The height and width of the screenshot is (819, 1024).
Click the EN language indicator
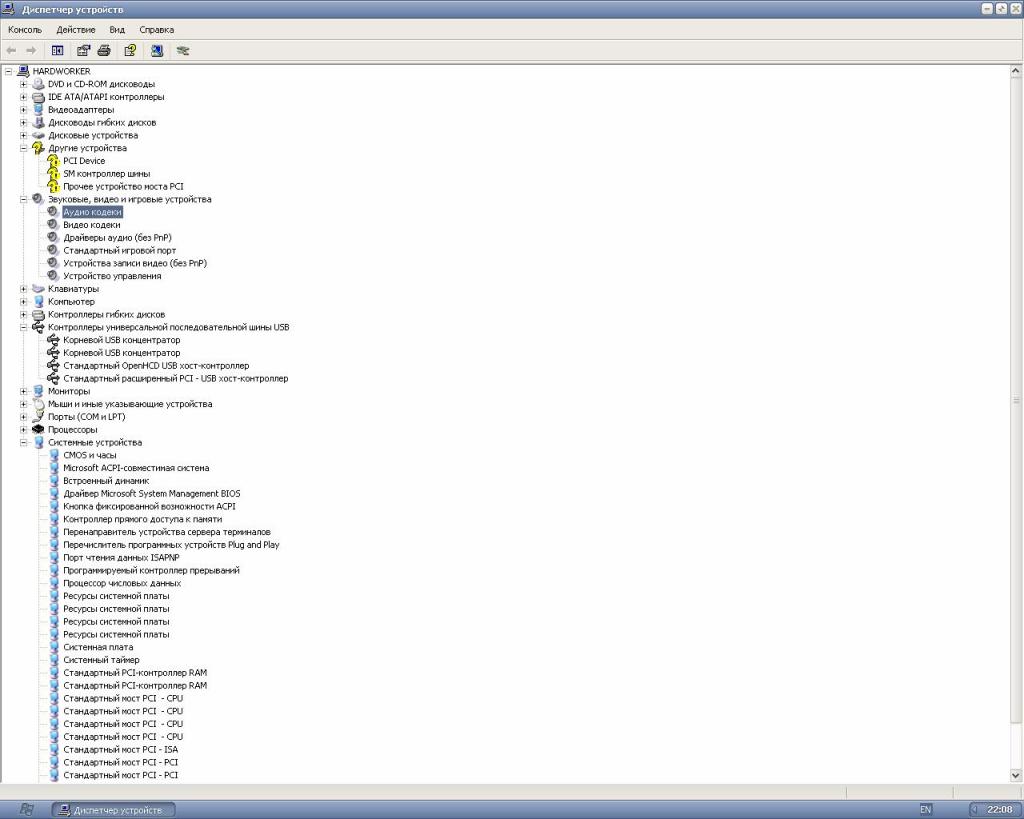coord(925,809)
